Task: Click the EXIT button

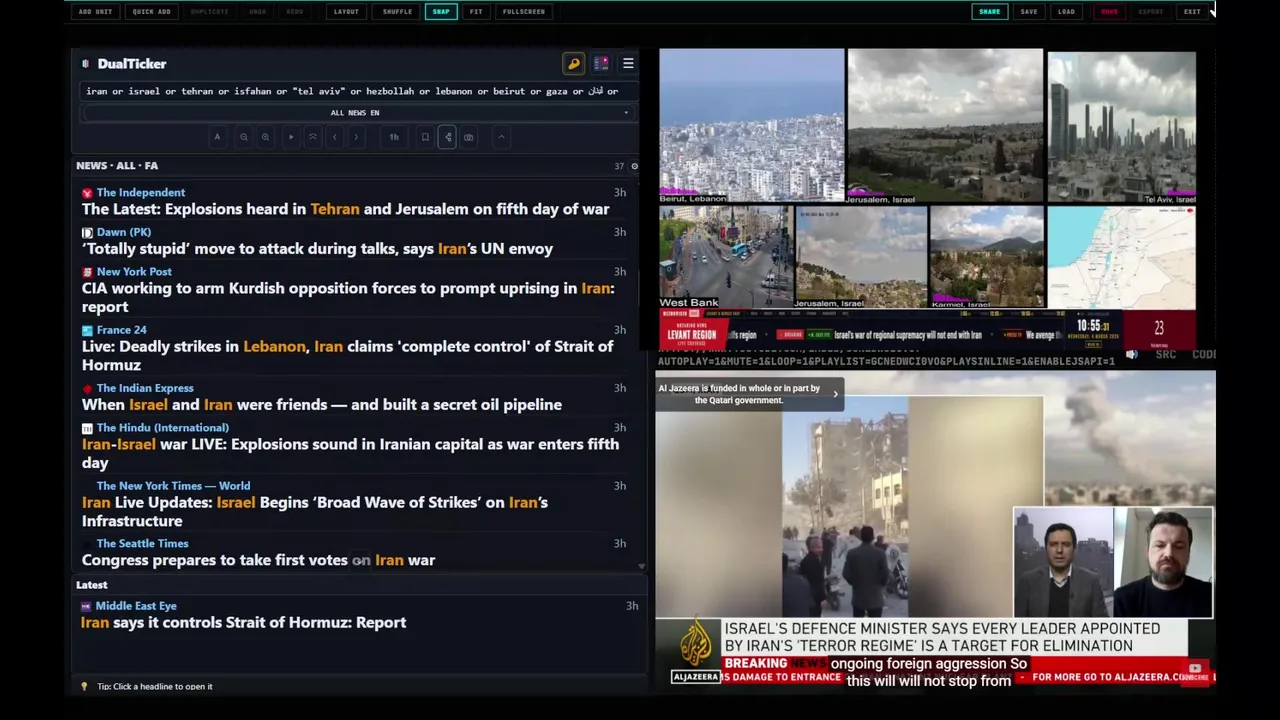Action: [1192, 12]
